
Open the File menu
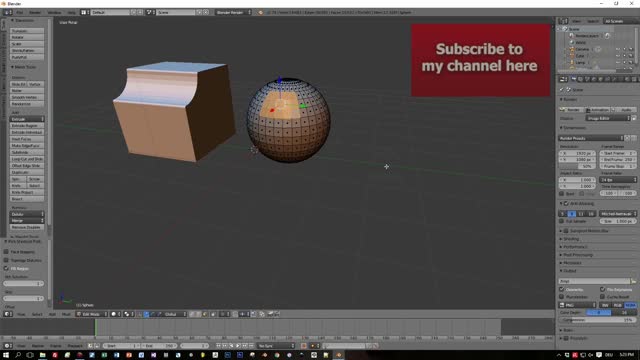click(20, 12)
